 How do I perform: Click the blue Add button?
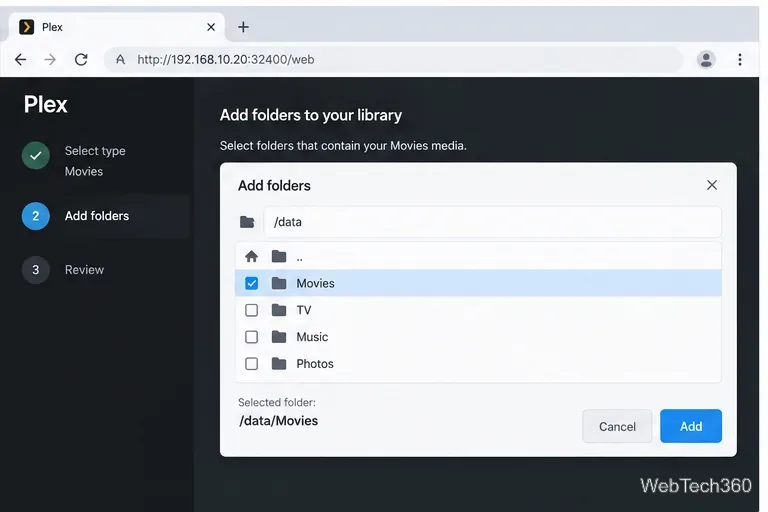pyautogui.click(x=691, y=426)
